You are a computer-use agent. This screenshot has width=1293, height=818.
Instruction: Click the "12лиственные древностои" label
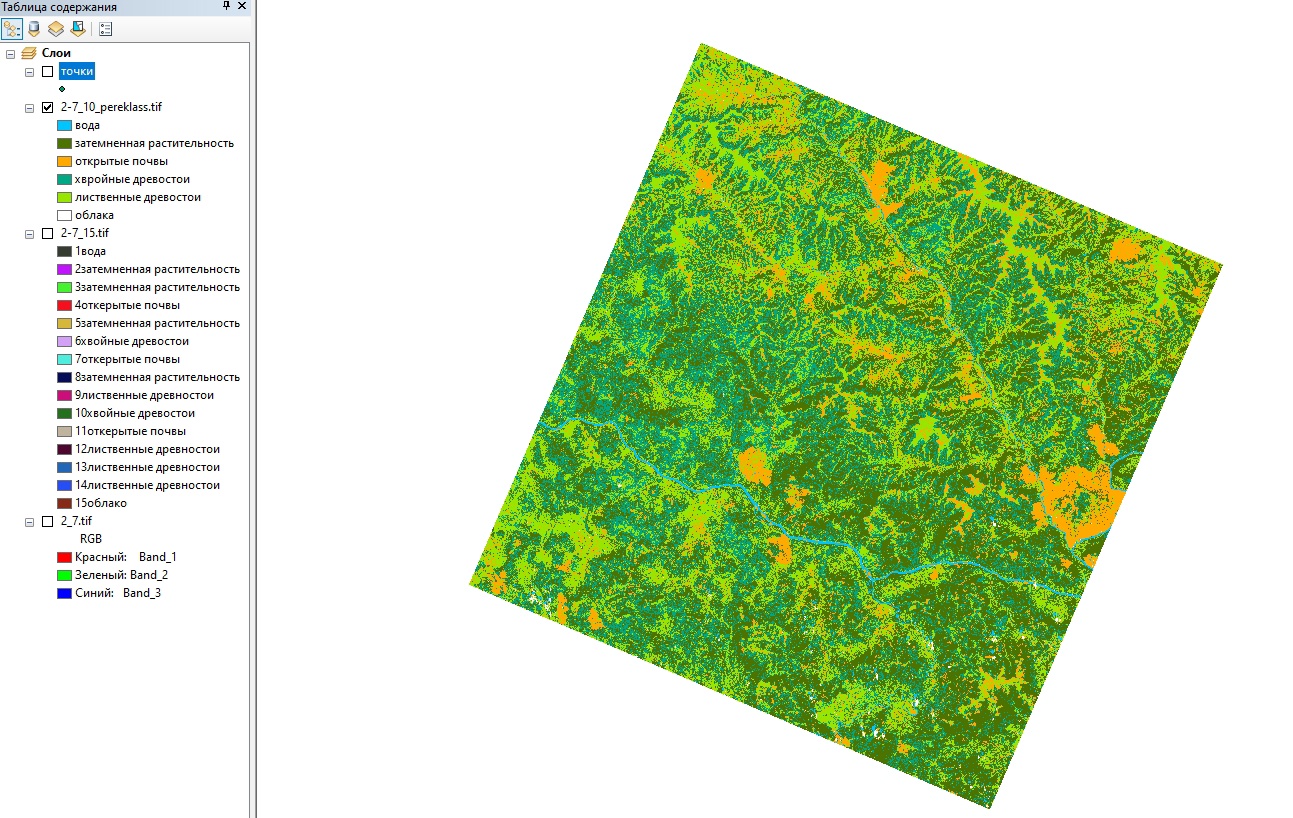pyautogui.click(x=148, y=449)
